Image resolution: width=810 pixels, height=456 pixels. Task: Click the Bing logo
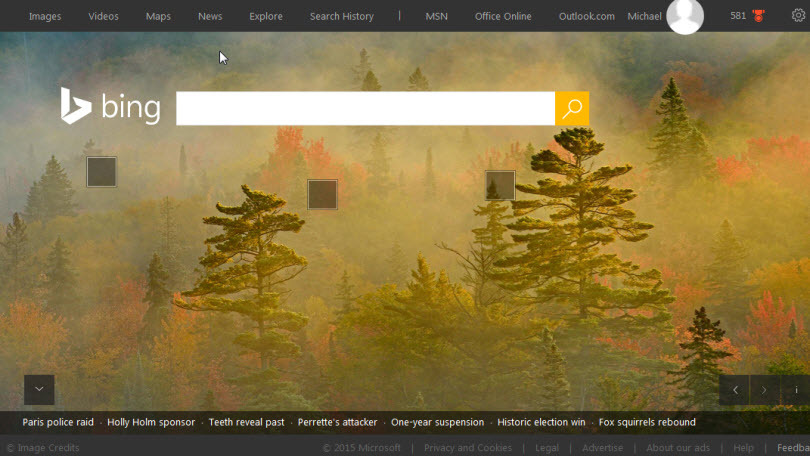tap(111, 106)
